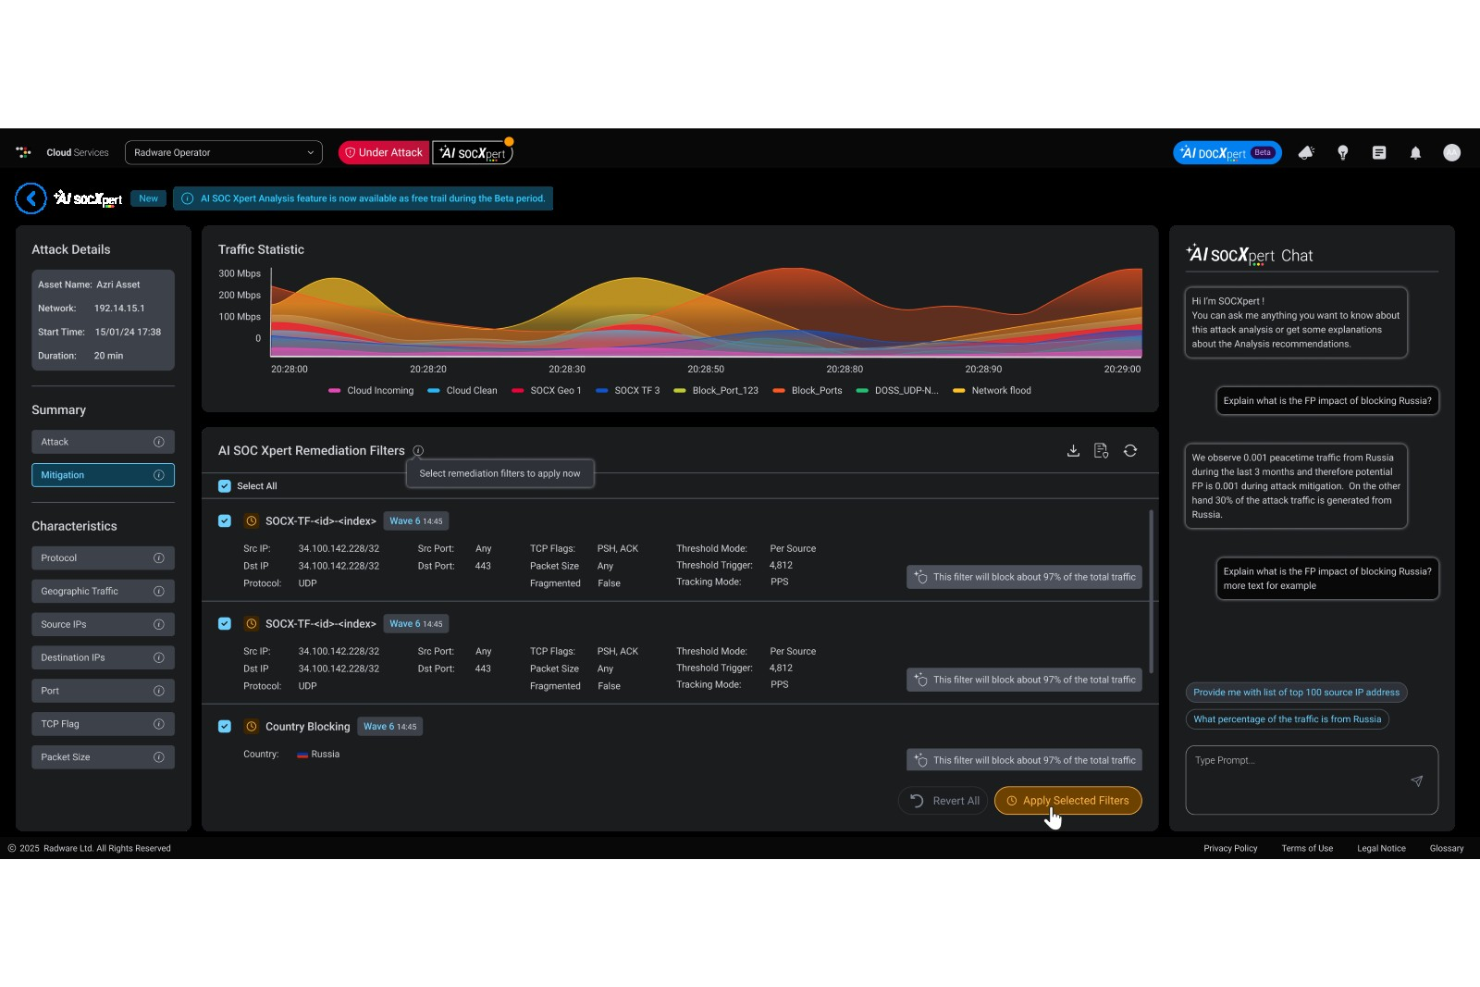The width and height of the screenshot is (1480, 987).
Task: Uncheck the Country Blocking filter checkbox
Action: click(x=224, y=726)
